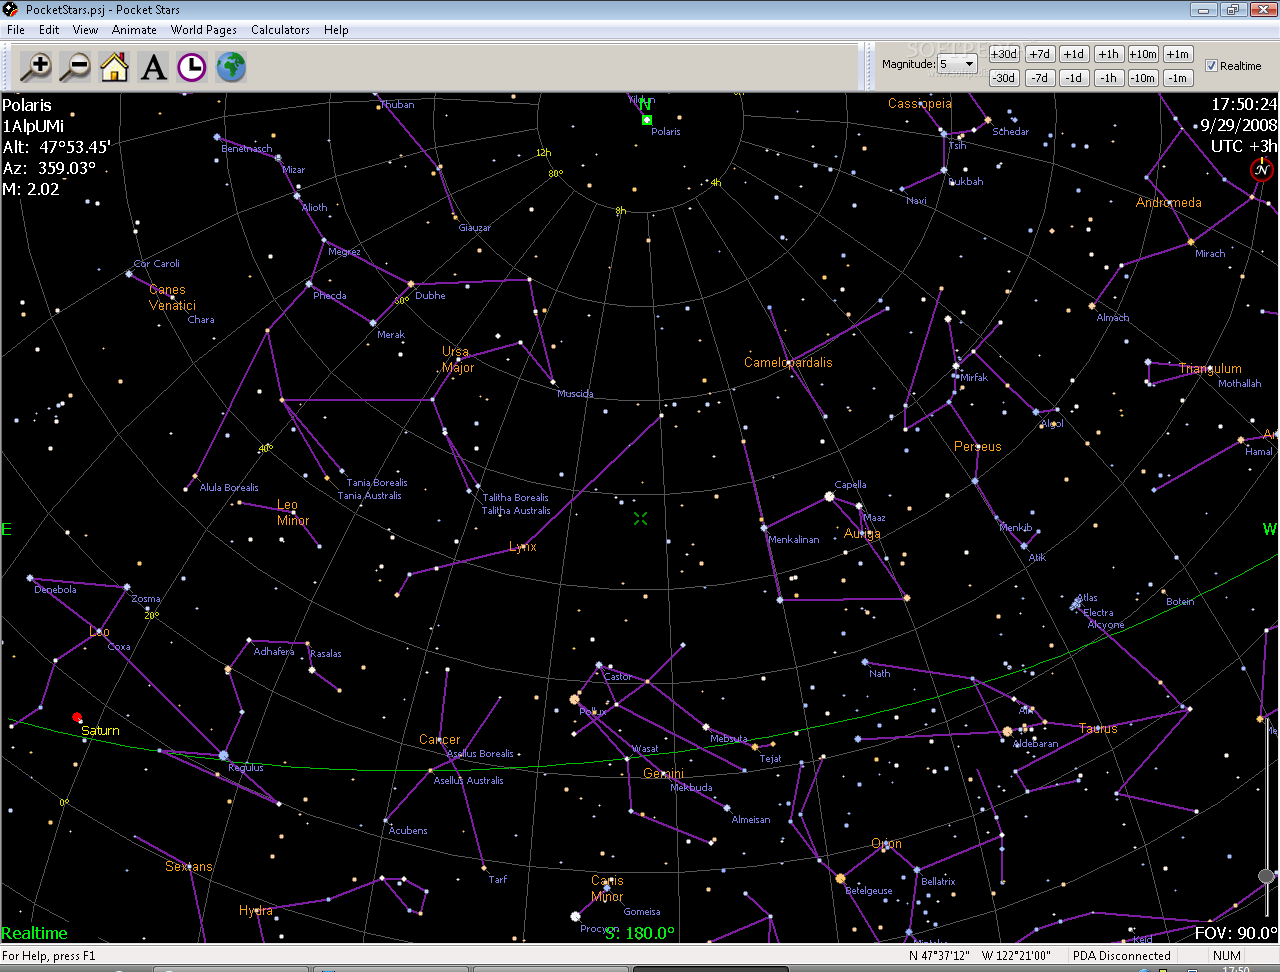
Task: Advance time with the +1d button
Action: [1074, 54]
